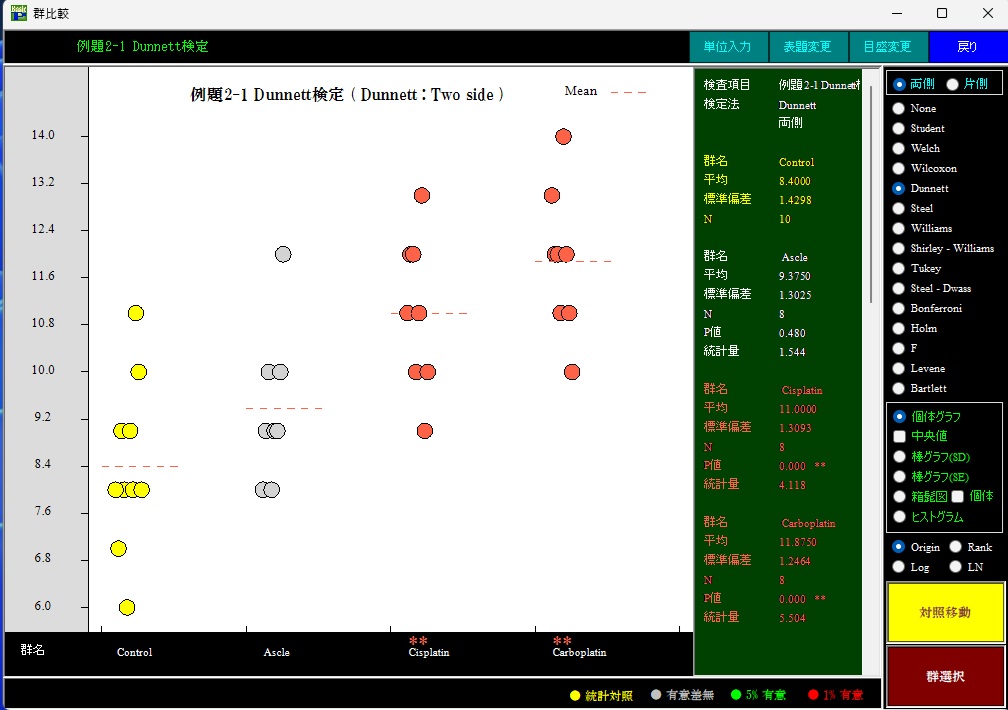The height and width of the screenshot is (710, 1008).
Task: Show the ヒストグラム histogram view
Action: click(x=897, y=517)
